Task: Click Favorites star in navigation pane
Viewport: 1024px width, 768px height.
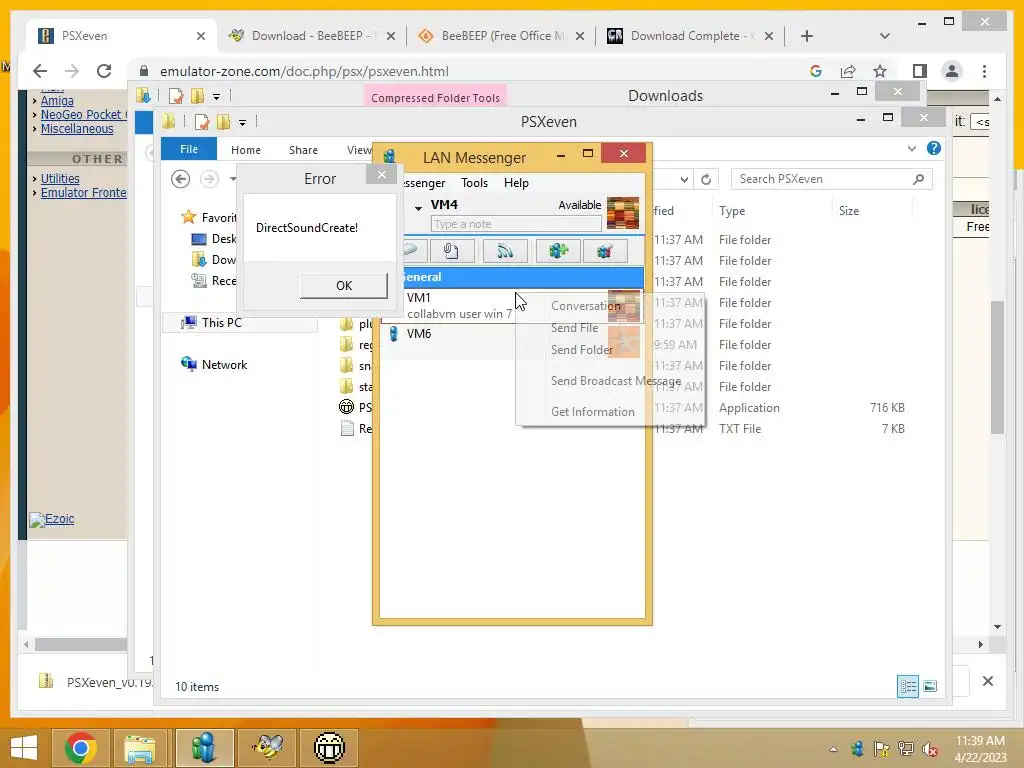Action: point(189,217)
